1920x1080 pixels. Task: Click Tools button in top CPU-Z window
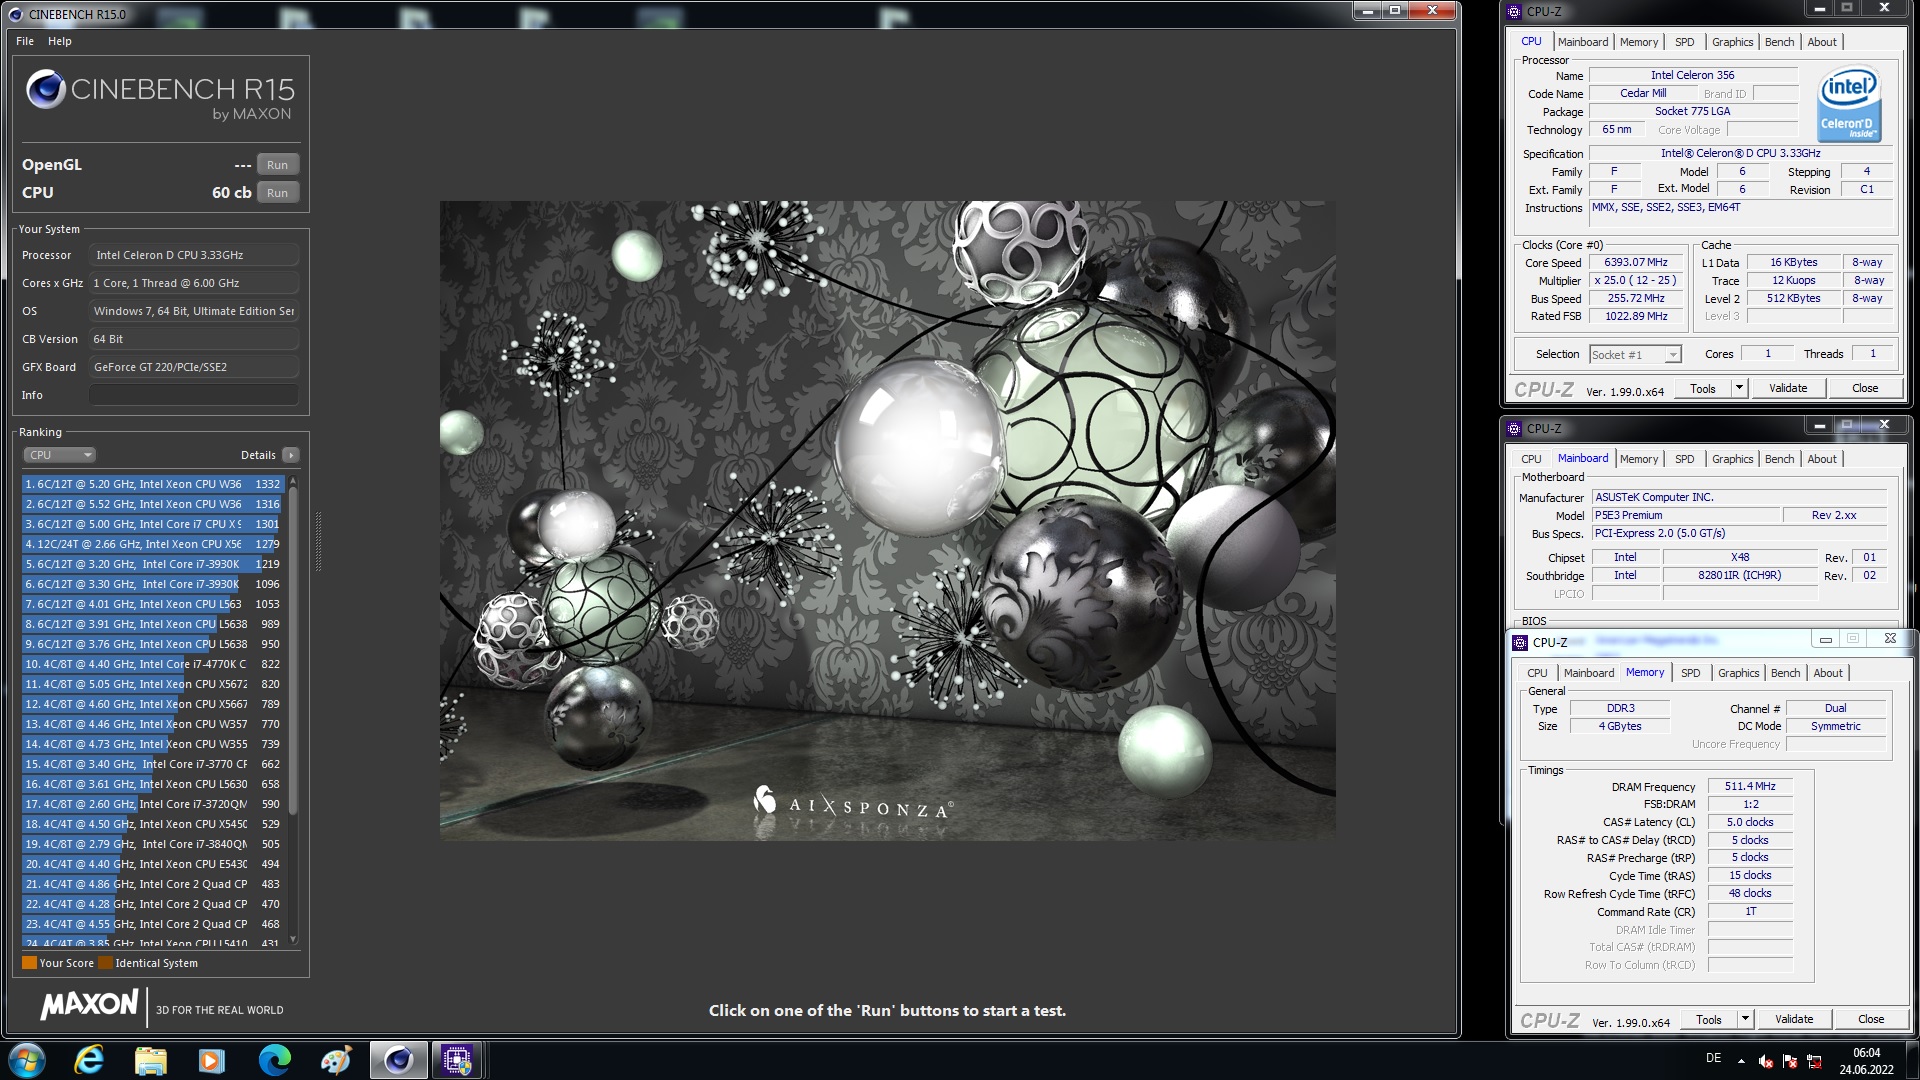point(1703,388)
